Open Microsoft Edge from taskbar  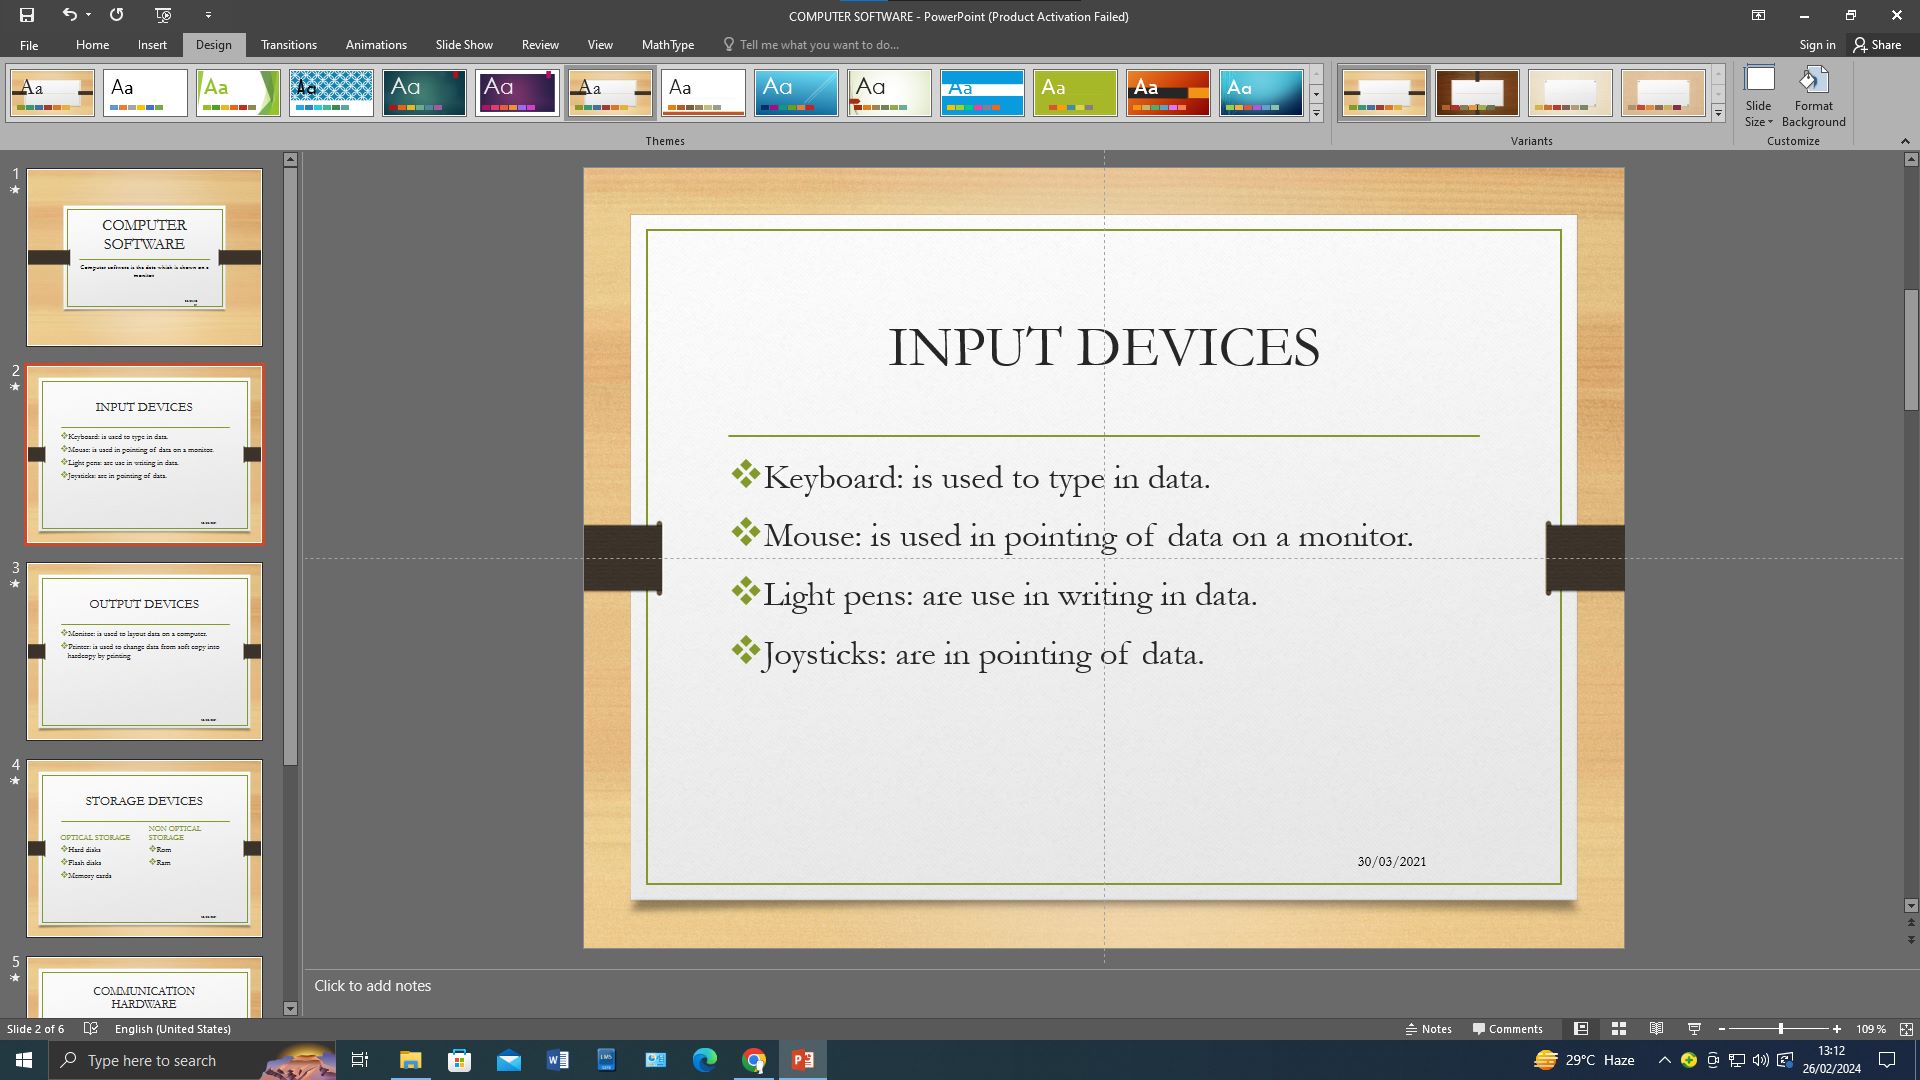(705, 1060)
